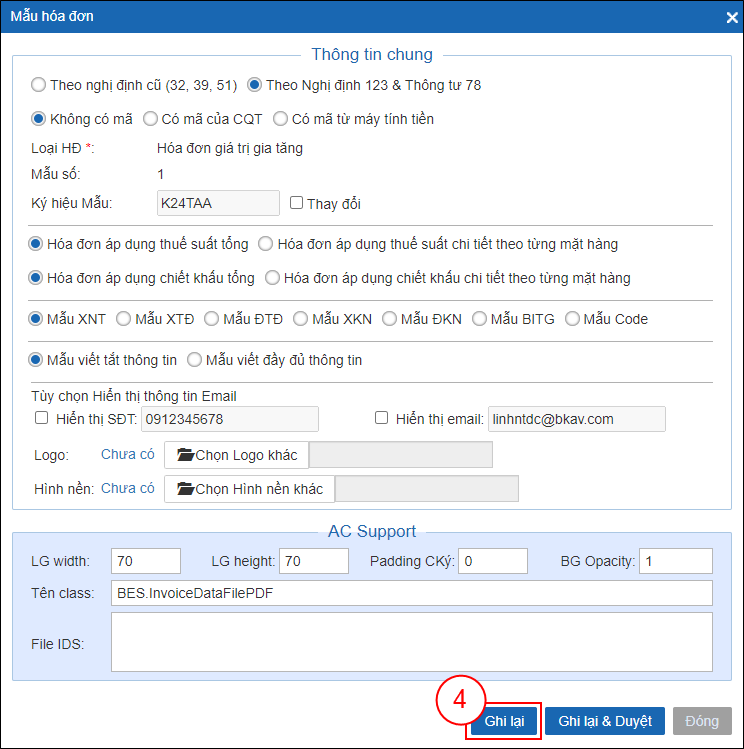
Task: Enable Hiển thị email checkbox
Action: point(382,418)
